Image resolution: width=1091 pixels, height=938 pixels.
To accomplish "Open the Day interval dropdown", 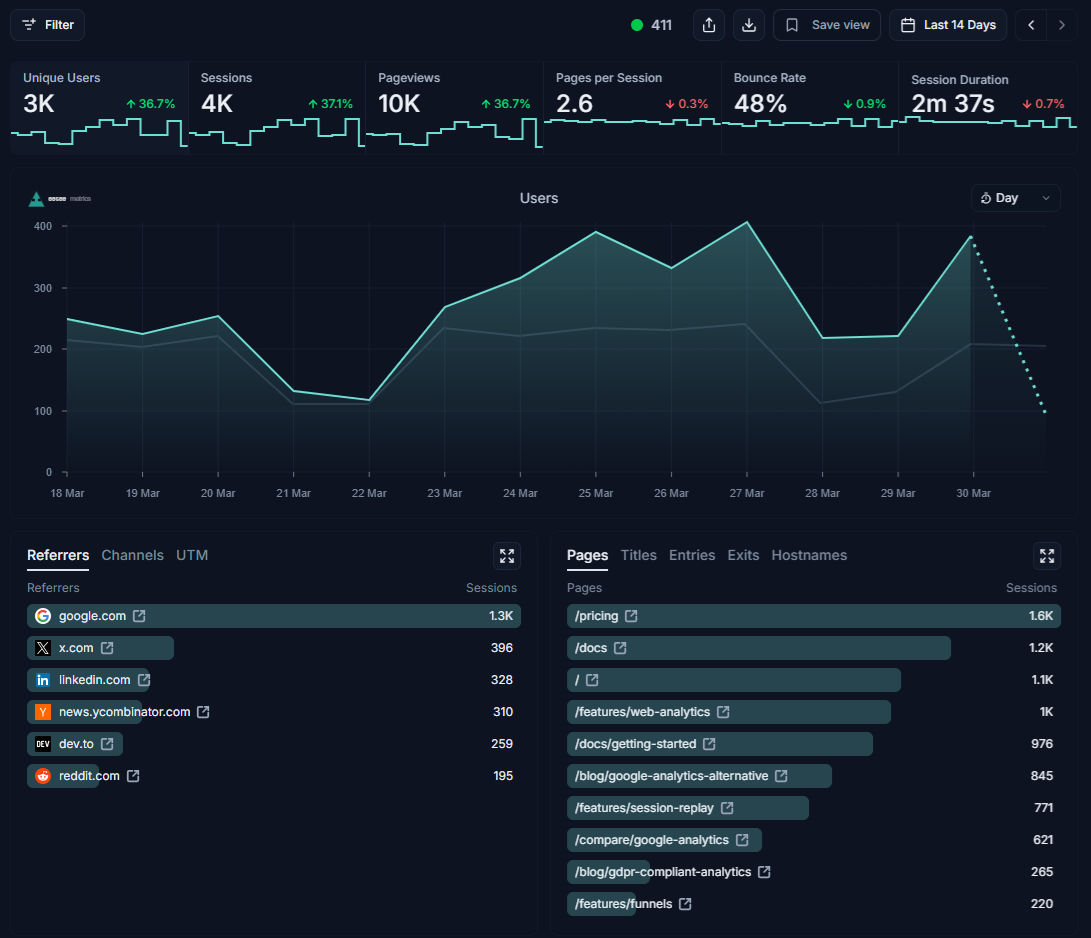I will point(1015,198).
